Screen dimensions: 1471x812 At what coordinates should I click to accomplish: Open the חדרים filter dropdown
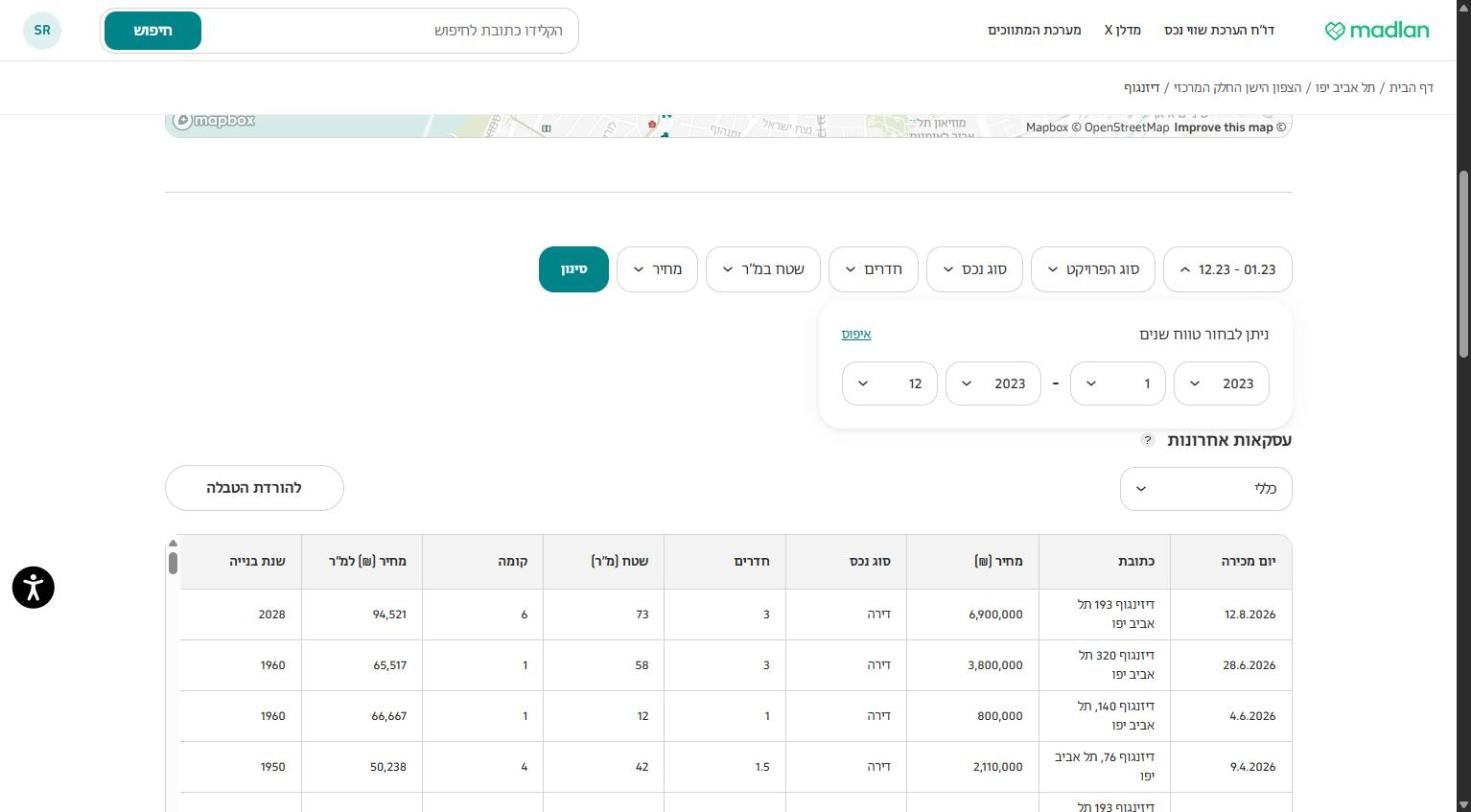point(873,269)
